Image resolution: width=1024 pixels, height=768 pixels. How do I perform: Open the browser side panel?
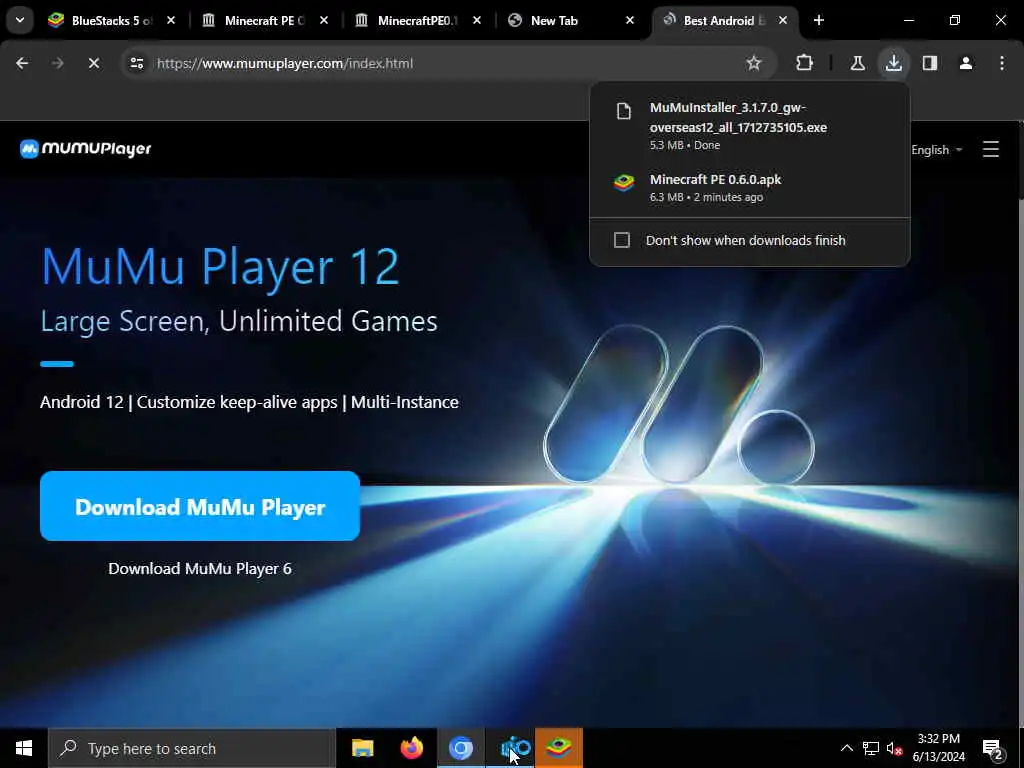pyautogui.click(x=930, y=63)
